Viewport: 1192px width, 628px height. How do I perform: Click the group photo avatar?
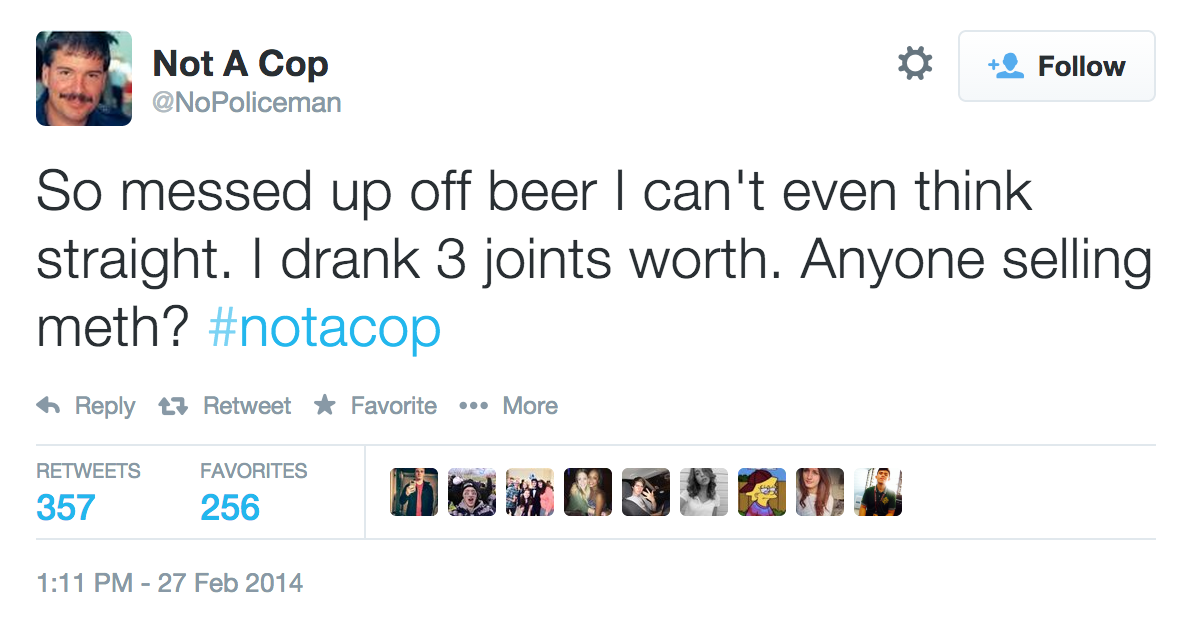[530, 492]
